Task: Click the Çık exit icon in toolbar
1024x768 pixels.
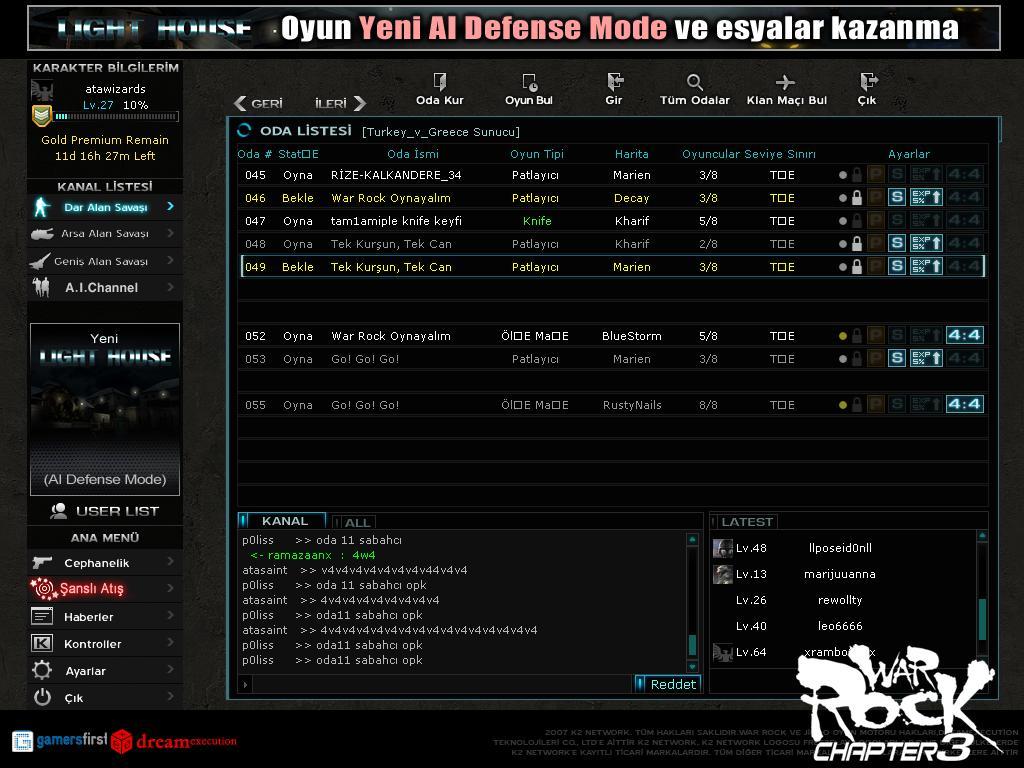Action: [x=868, y=82]
